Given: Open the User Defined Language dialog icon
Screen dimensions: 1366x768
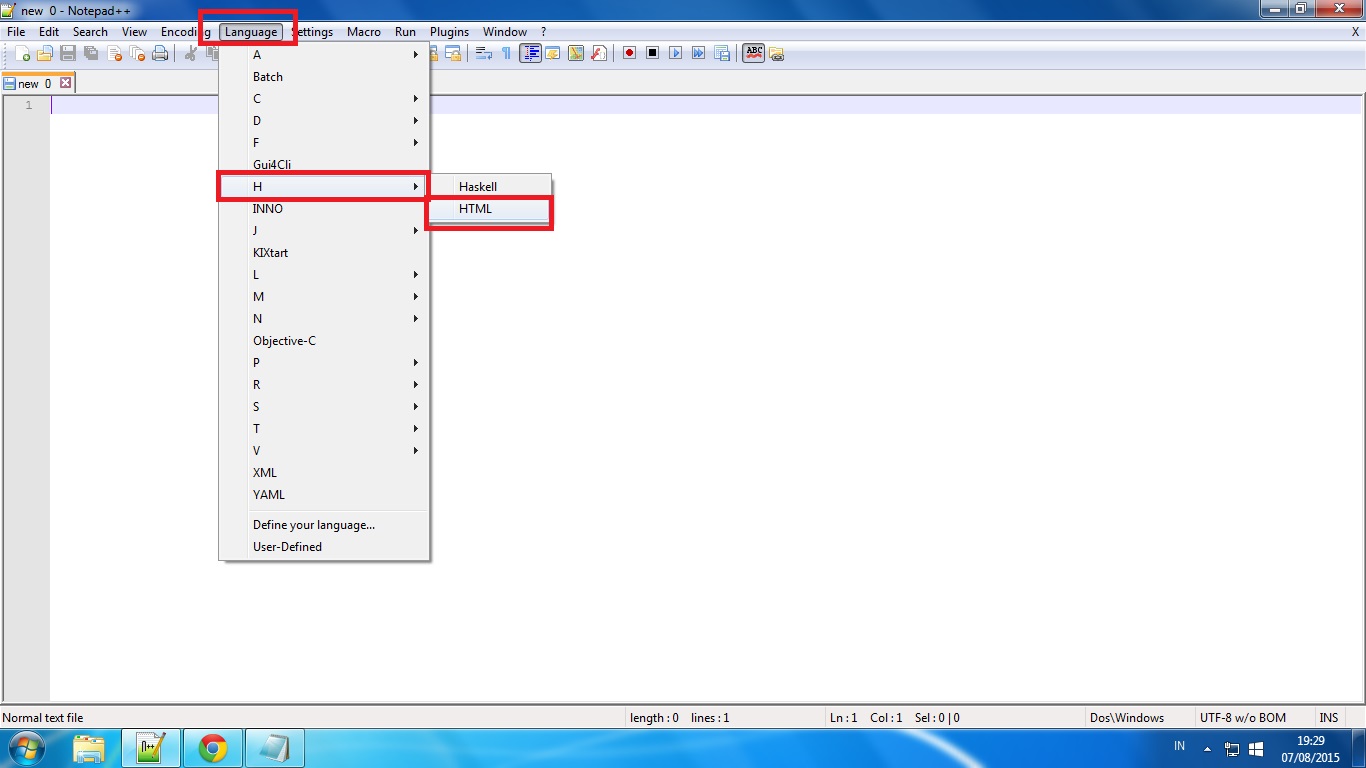Looking at the screenshot, I should [x=552, y=53].
